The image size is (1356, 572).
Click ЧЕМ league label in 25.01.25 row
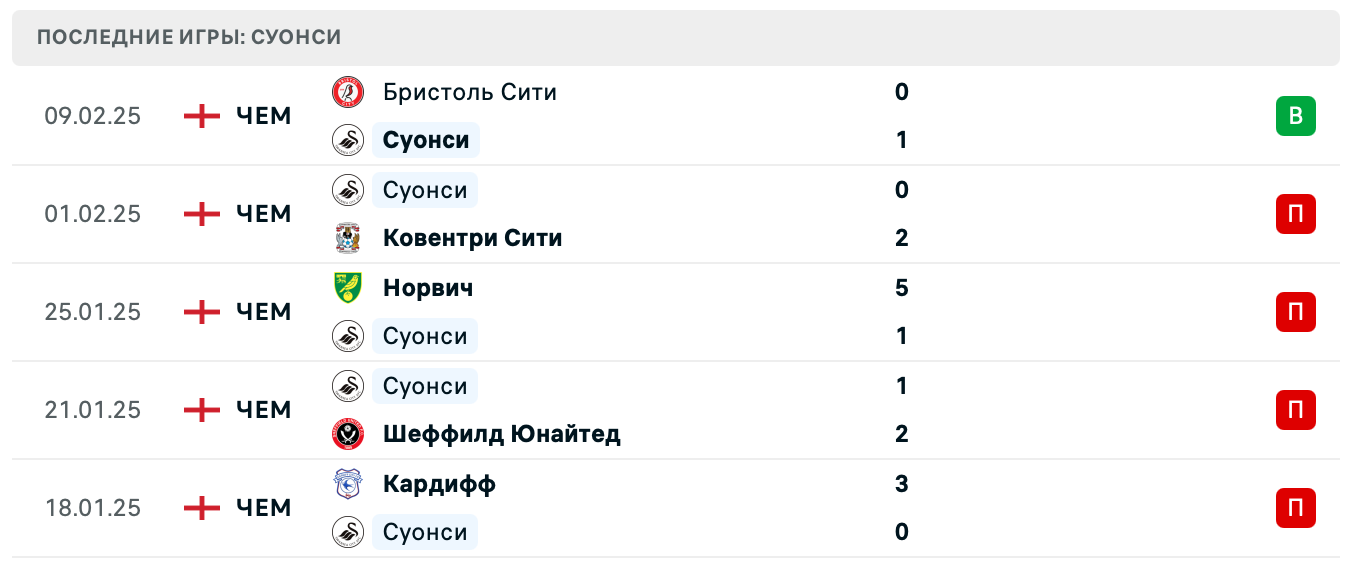[x=264, y=312]
